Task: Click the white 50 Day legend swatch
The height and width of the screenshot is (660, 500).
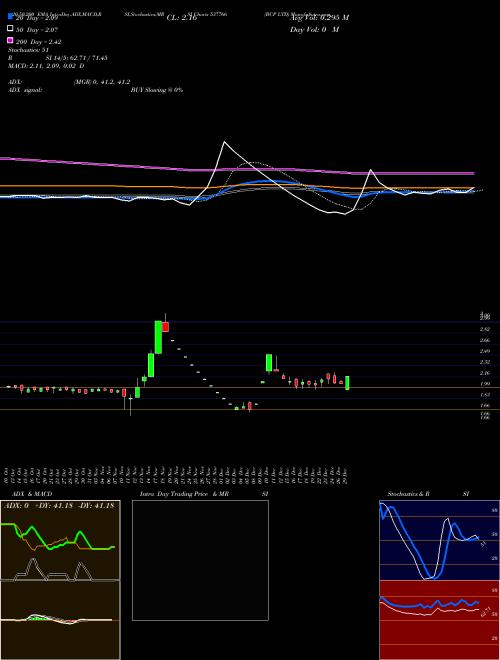Action: pyautogui.click(x=10, y=28)
